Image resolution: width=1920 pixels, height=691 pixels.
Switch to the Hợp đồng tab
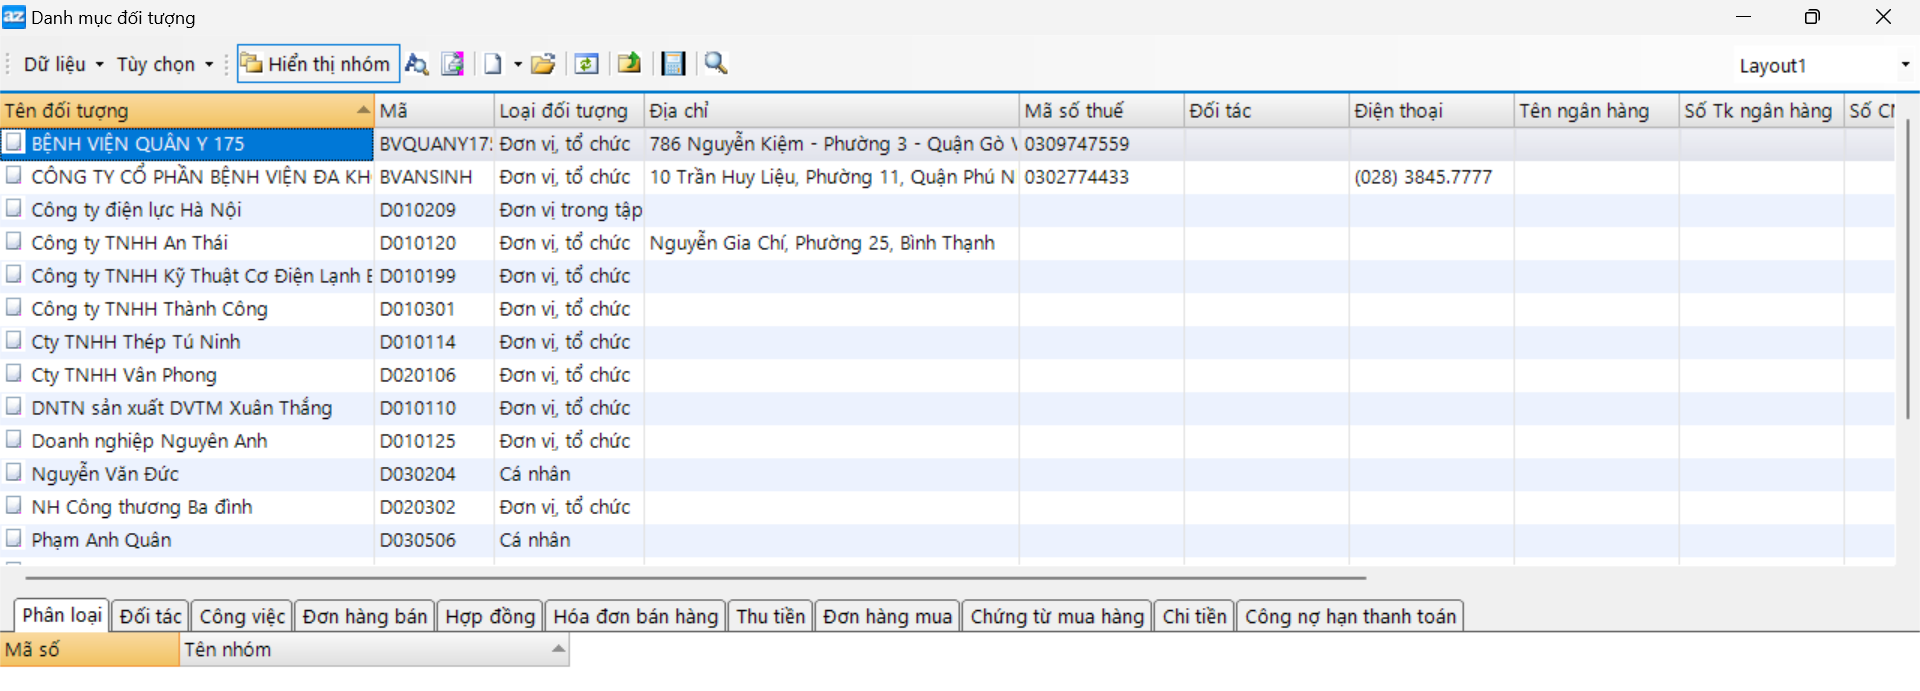pos(490,616)
